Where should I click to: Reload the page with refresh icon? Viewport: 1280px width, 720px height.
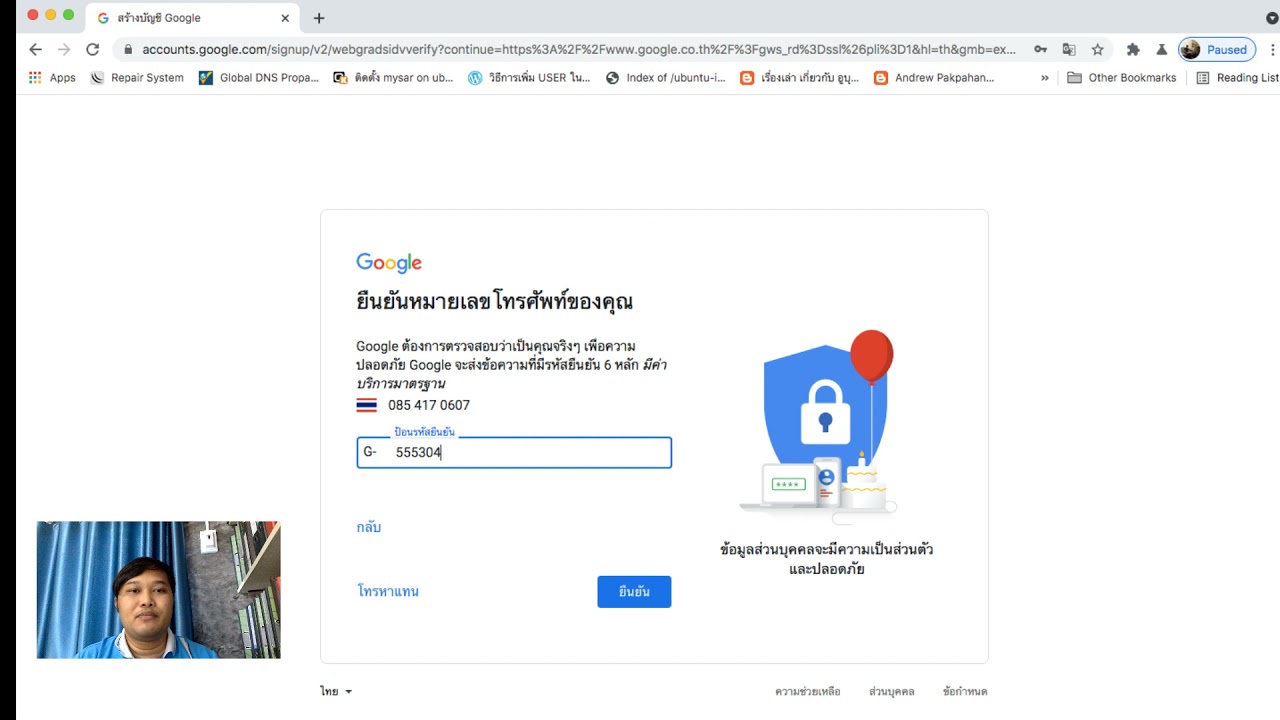(92, 49)
